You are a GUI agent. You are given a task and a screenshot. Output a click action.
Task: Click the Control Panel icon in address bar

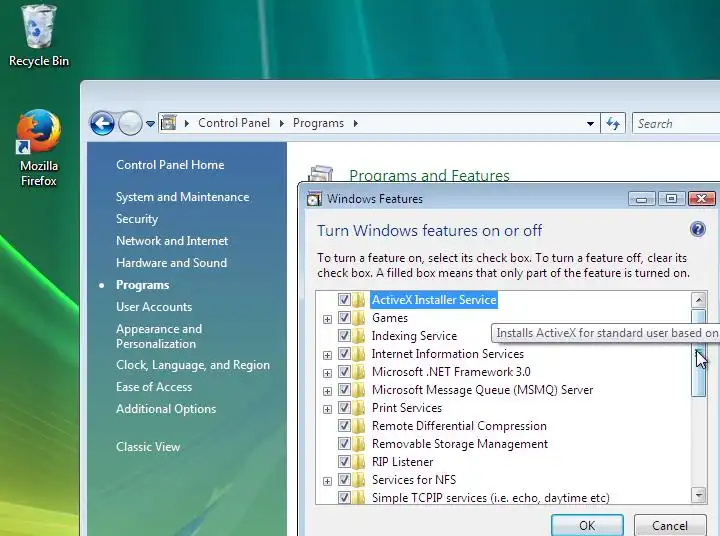click(x=169, y=123)
